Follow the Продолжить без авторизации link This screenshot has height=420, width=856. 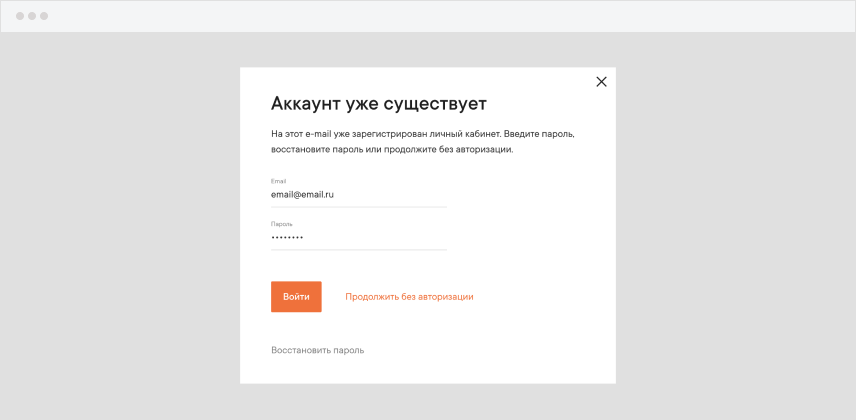409,297
